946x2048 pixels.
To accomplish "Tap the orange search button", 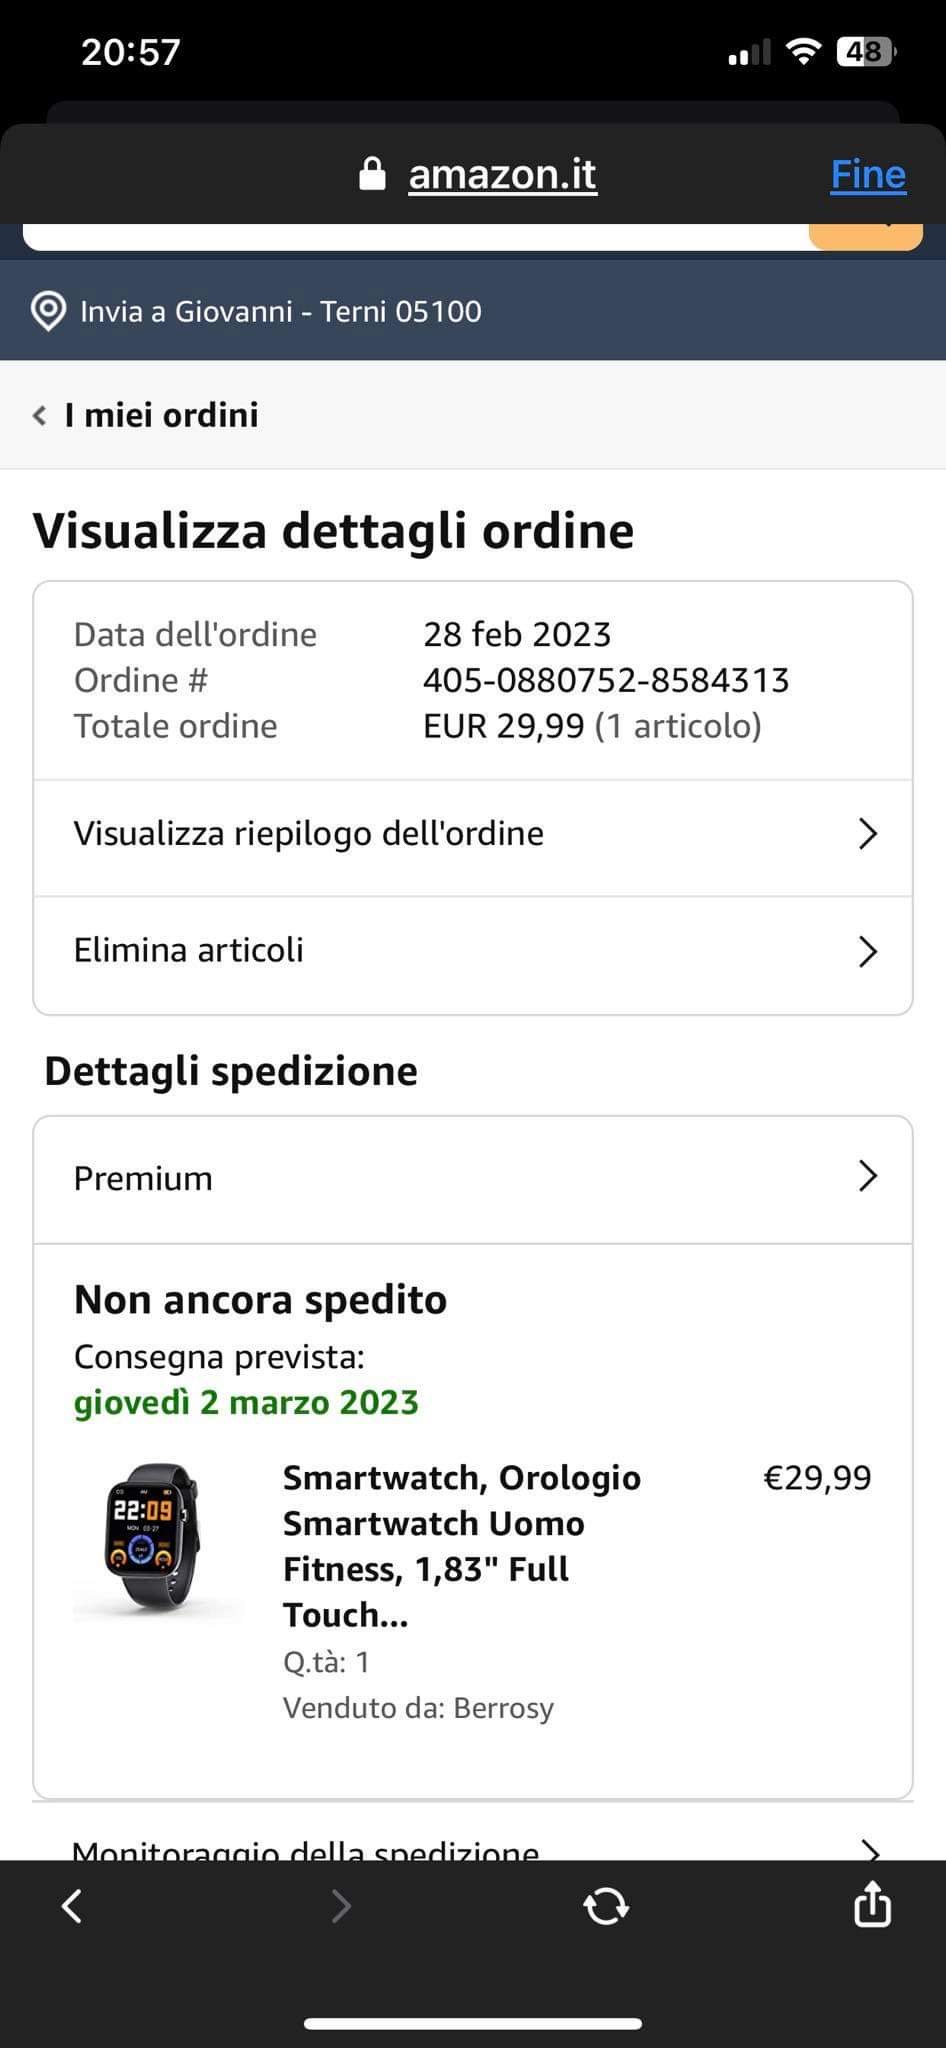I will coord(866,236).
